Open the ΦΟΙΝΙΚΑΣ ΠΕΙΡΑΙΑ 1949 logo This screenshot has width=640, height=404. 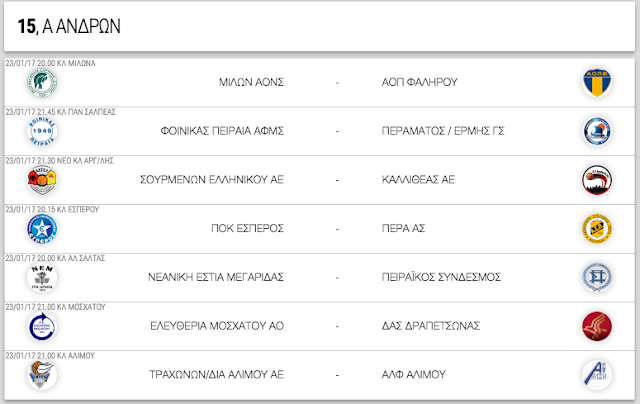point(42,131)
